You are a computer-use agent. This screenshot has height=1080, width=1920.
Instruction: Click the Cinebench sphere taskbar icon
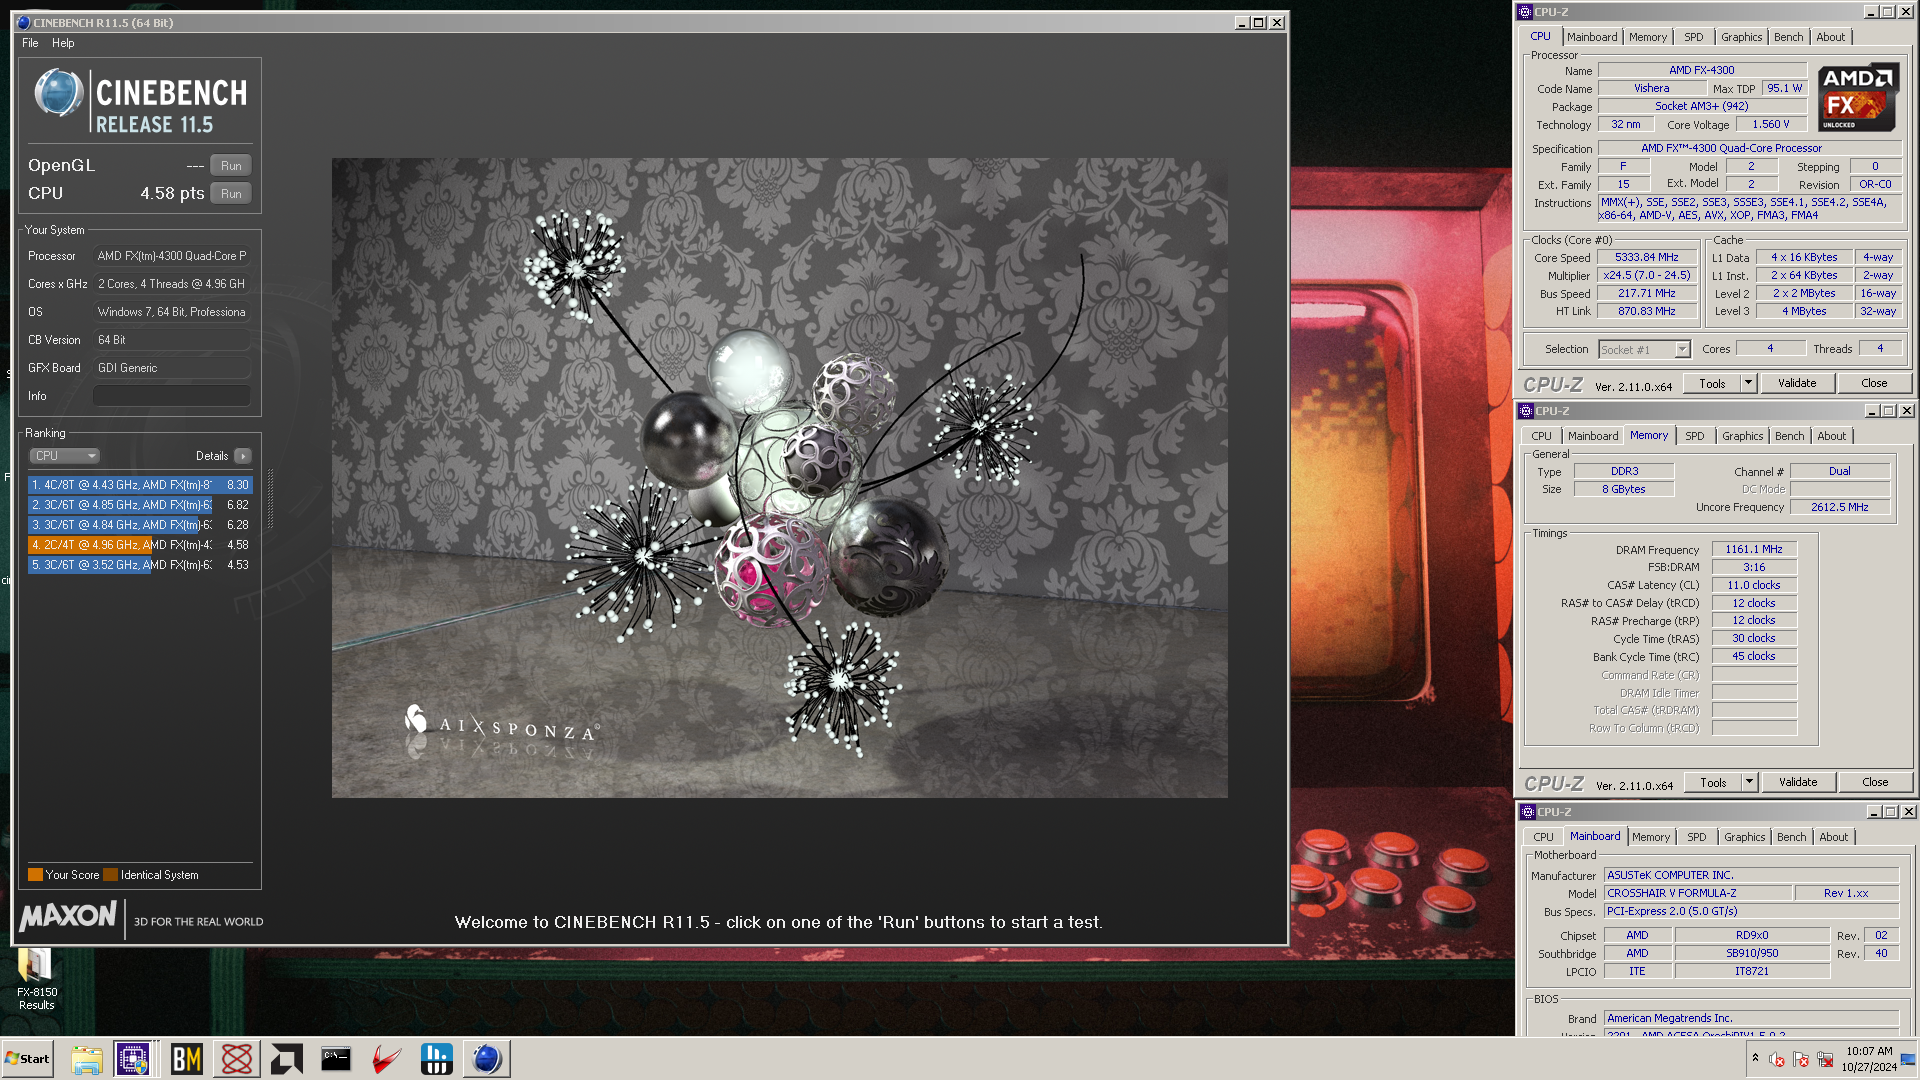click(487, 1059)
